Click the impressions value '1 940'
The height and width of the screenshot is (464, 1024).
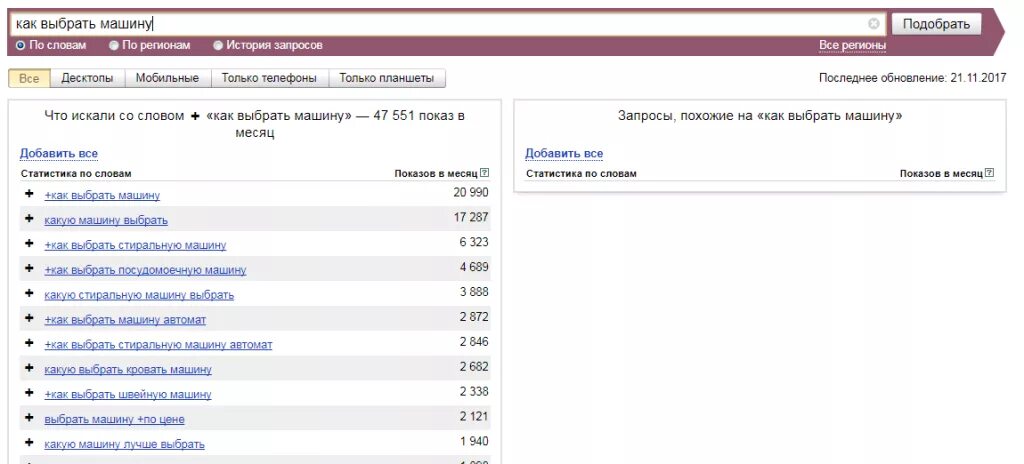(x=475, y=440)
